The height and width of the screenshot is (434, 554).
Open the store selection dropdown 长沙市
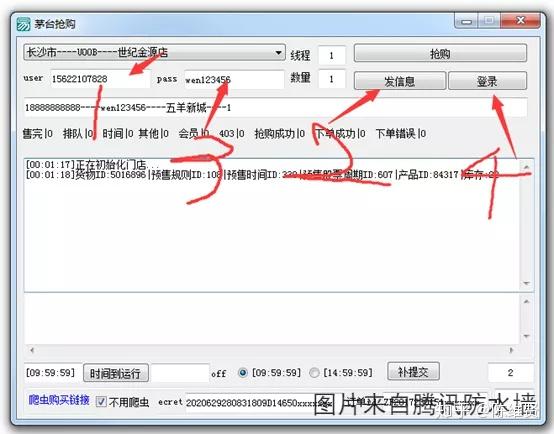[154, 53]
